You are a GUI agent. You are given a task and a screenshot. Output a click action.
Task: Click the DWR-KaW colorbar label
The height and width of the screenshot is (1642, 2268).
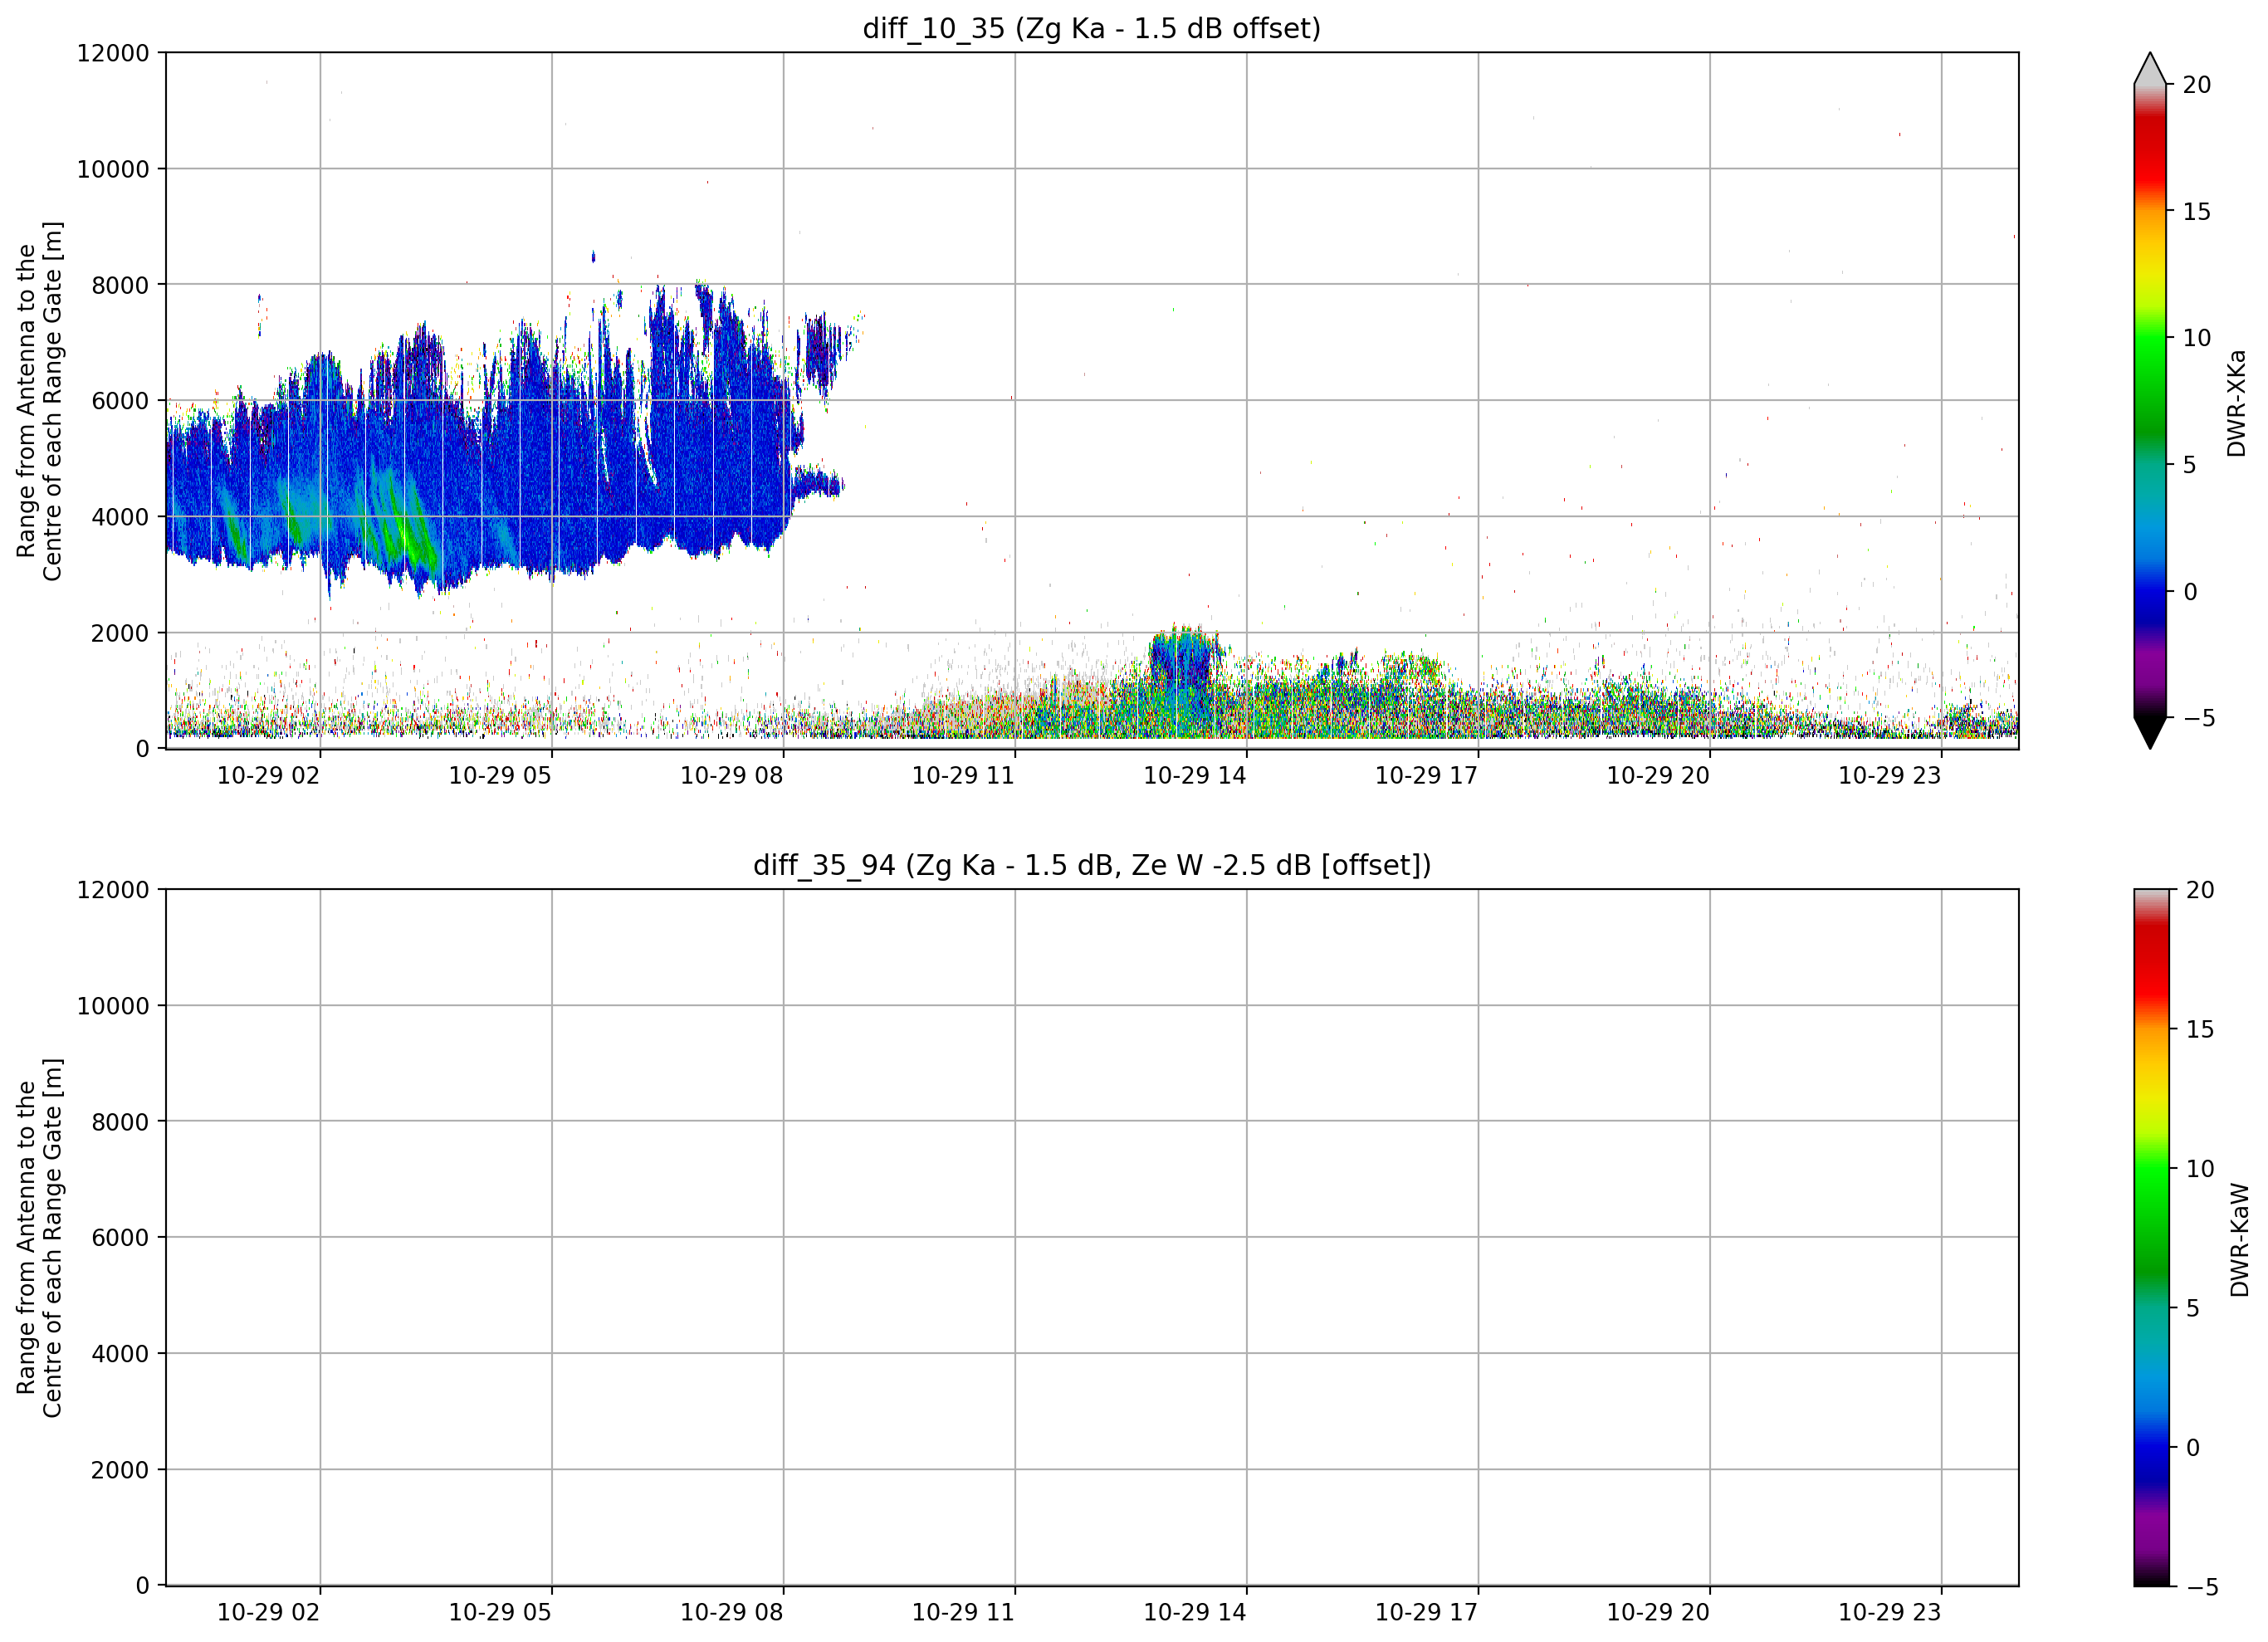tap(2239, 1239)
